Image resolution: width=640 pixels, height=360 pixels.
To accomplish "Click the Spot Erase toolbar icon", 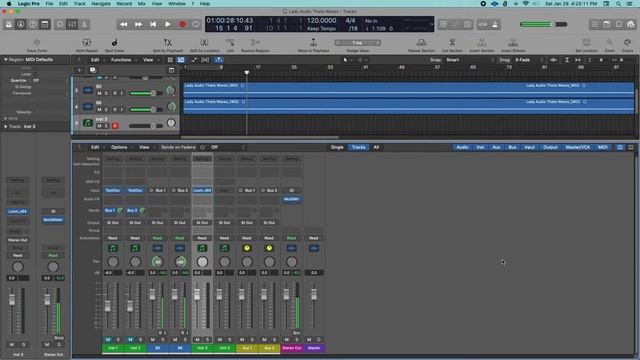I will click(115, 42).
